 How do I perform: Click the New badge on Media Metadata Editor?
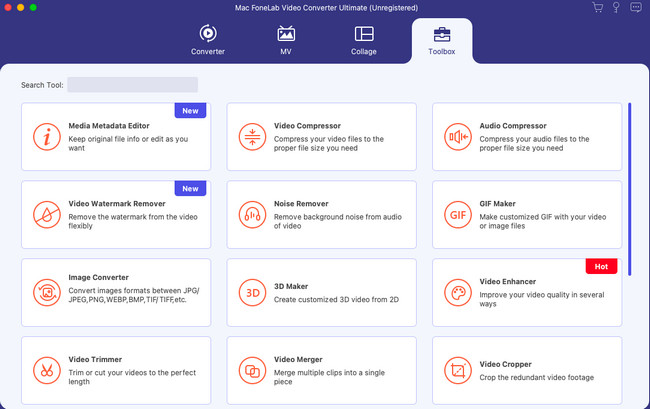[190, 111]
